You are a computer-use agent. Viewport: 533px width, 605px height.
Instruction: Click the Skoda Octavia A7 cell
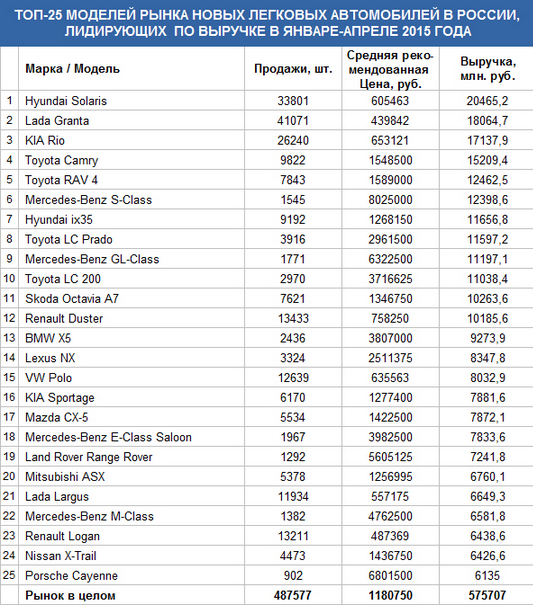[x=72, y=299]
